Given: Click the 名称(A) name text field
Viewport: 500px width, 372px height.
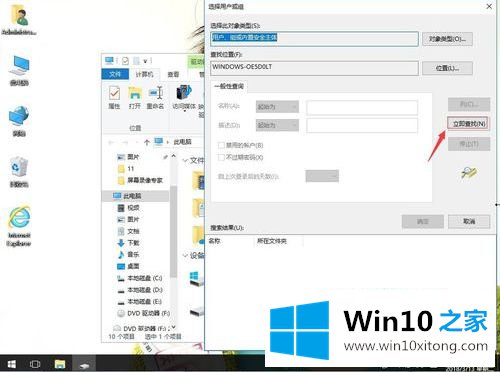Looking at the screenshot, I should pos(362,107).
